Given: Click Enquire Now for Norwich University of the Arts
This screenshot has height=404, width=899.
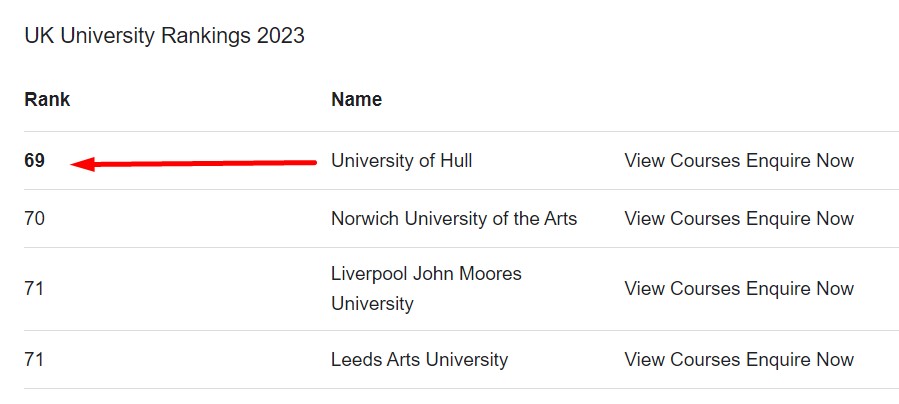Looking at the screenshot, I should (x=800, y=218).
